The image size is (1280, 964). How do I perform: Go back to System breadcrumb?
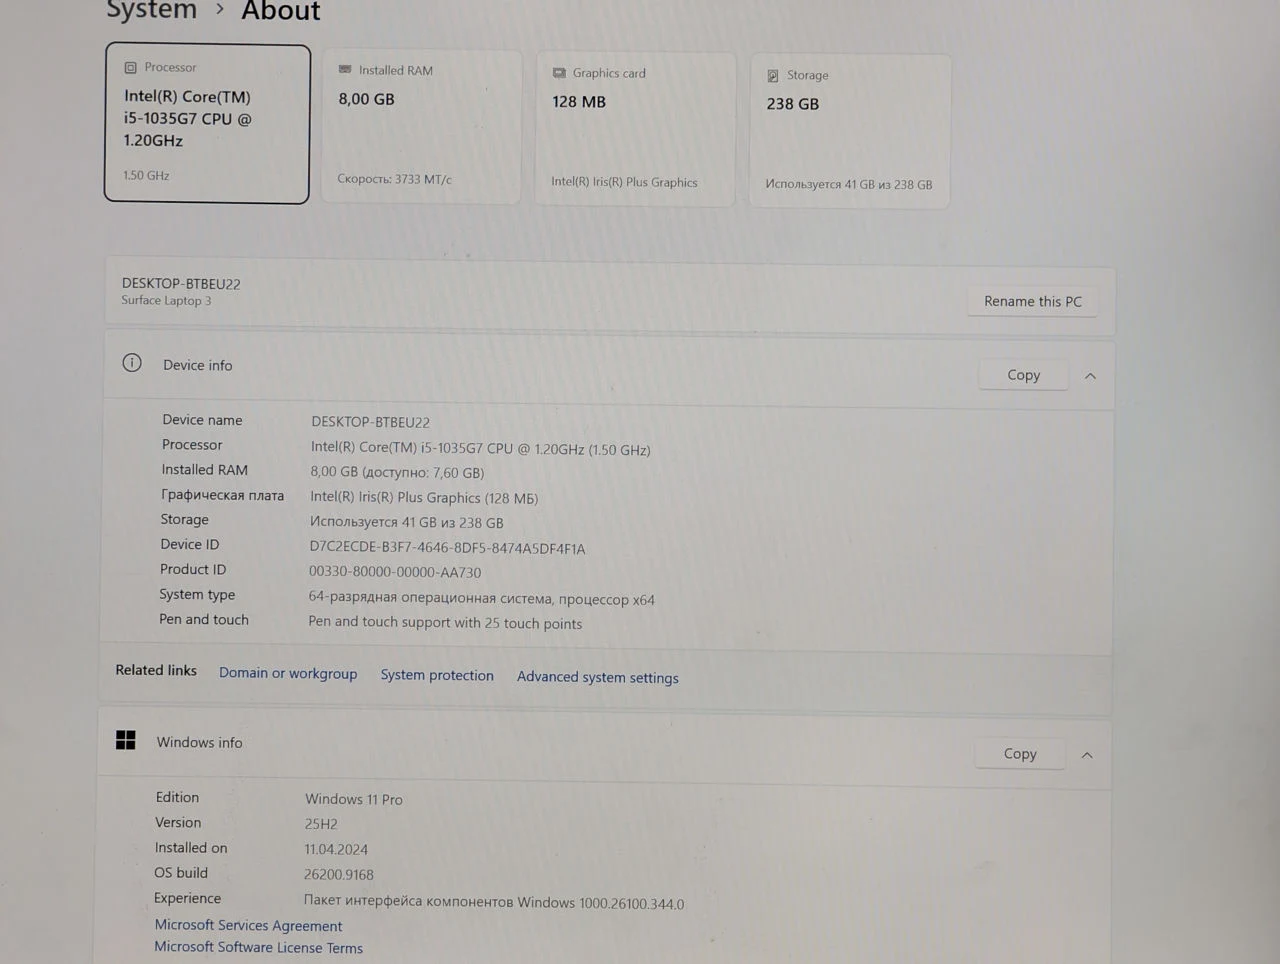click(x=152, y=10)
